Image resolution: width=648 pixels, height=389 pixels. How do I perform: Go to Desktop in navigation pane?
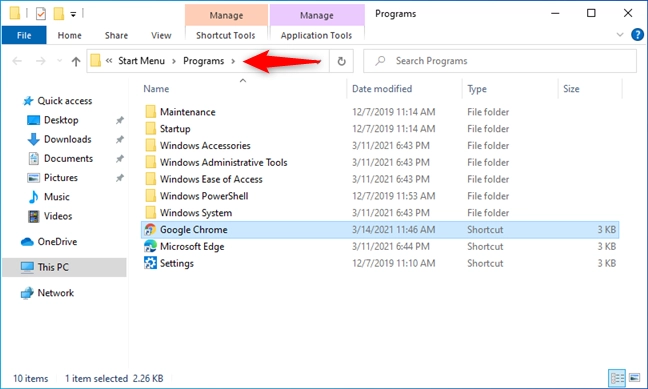[x=61, y=120]
